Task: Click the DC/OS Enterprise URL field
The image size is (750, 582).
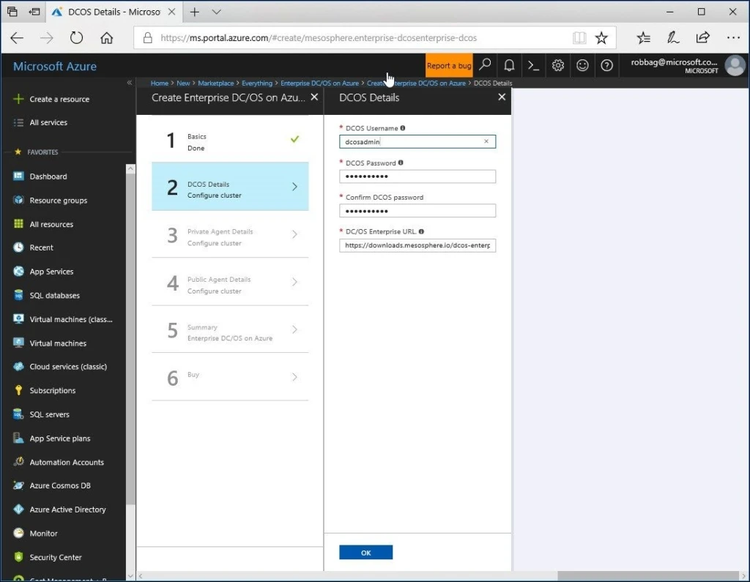Action: [x=417, y=245]
